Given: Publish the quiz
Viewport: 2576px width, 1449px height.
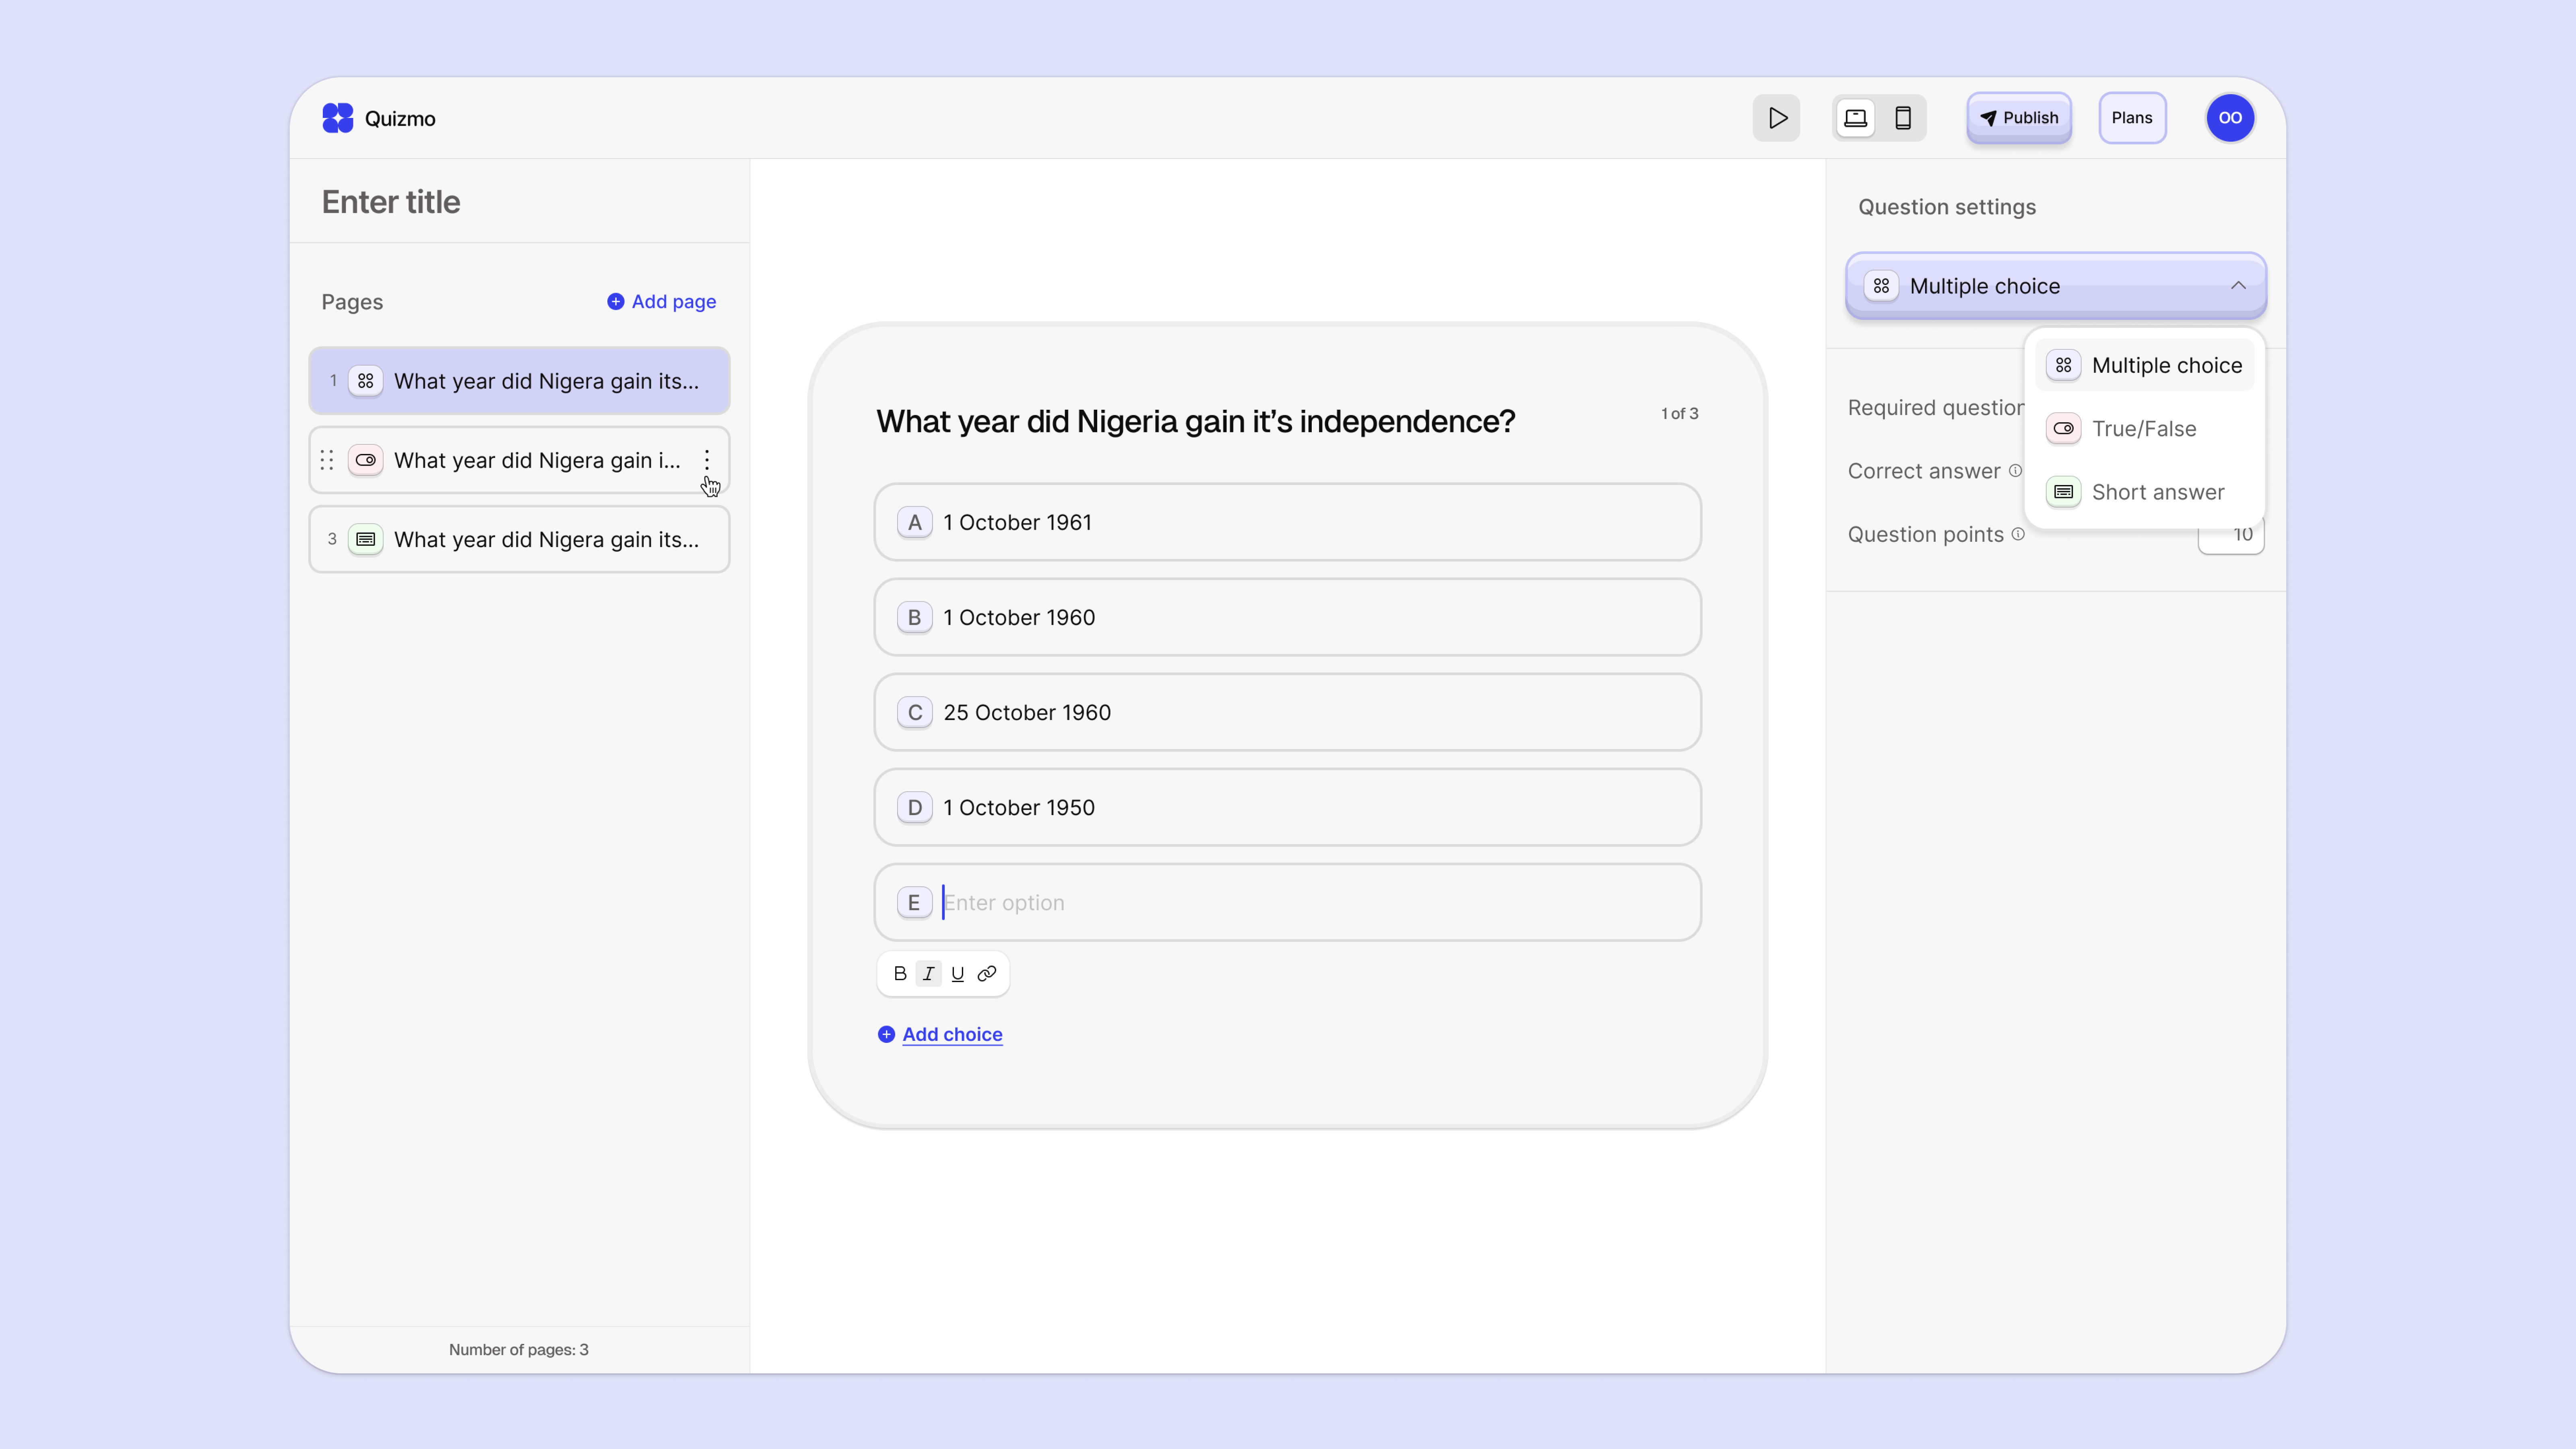Looking at the screenshot, I should [2018, 117].
